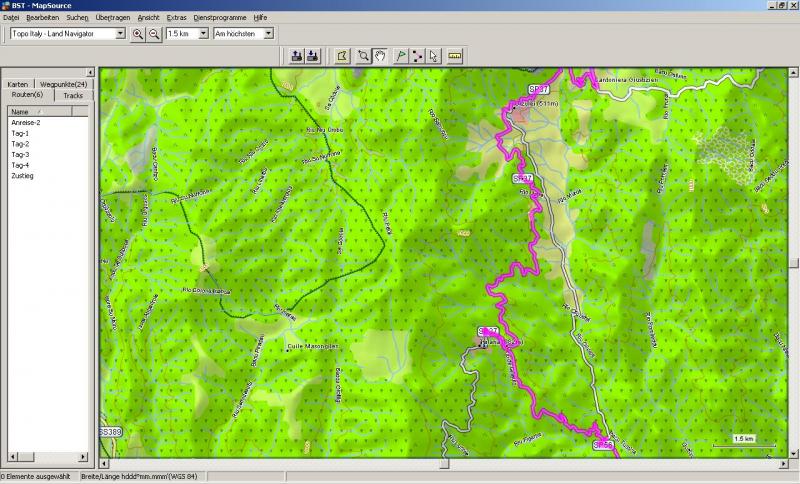Select the distance measure ruler tool
Viewport: 800px width, 484px height.
(455, 55)
